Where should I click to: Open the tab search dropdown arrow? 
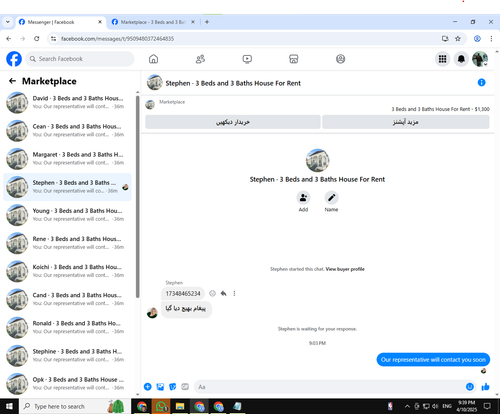coord(8,22)
